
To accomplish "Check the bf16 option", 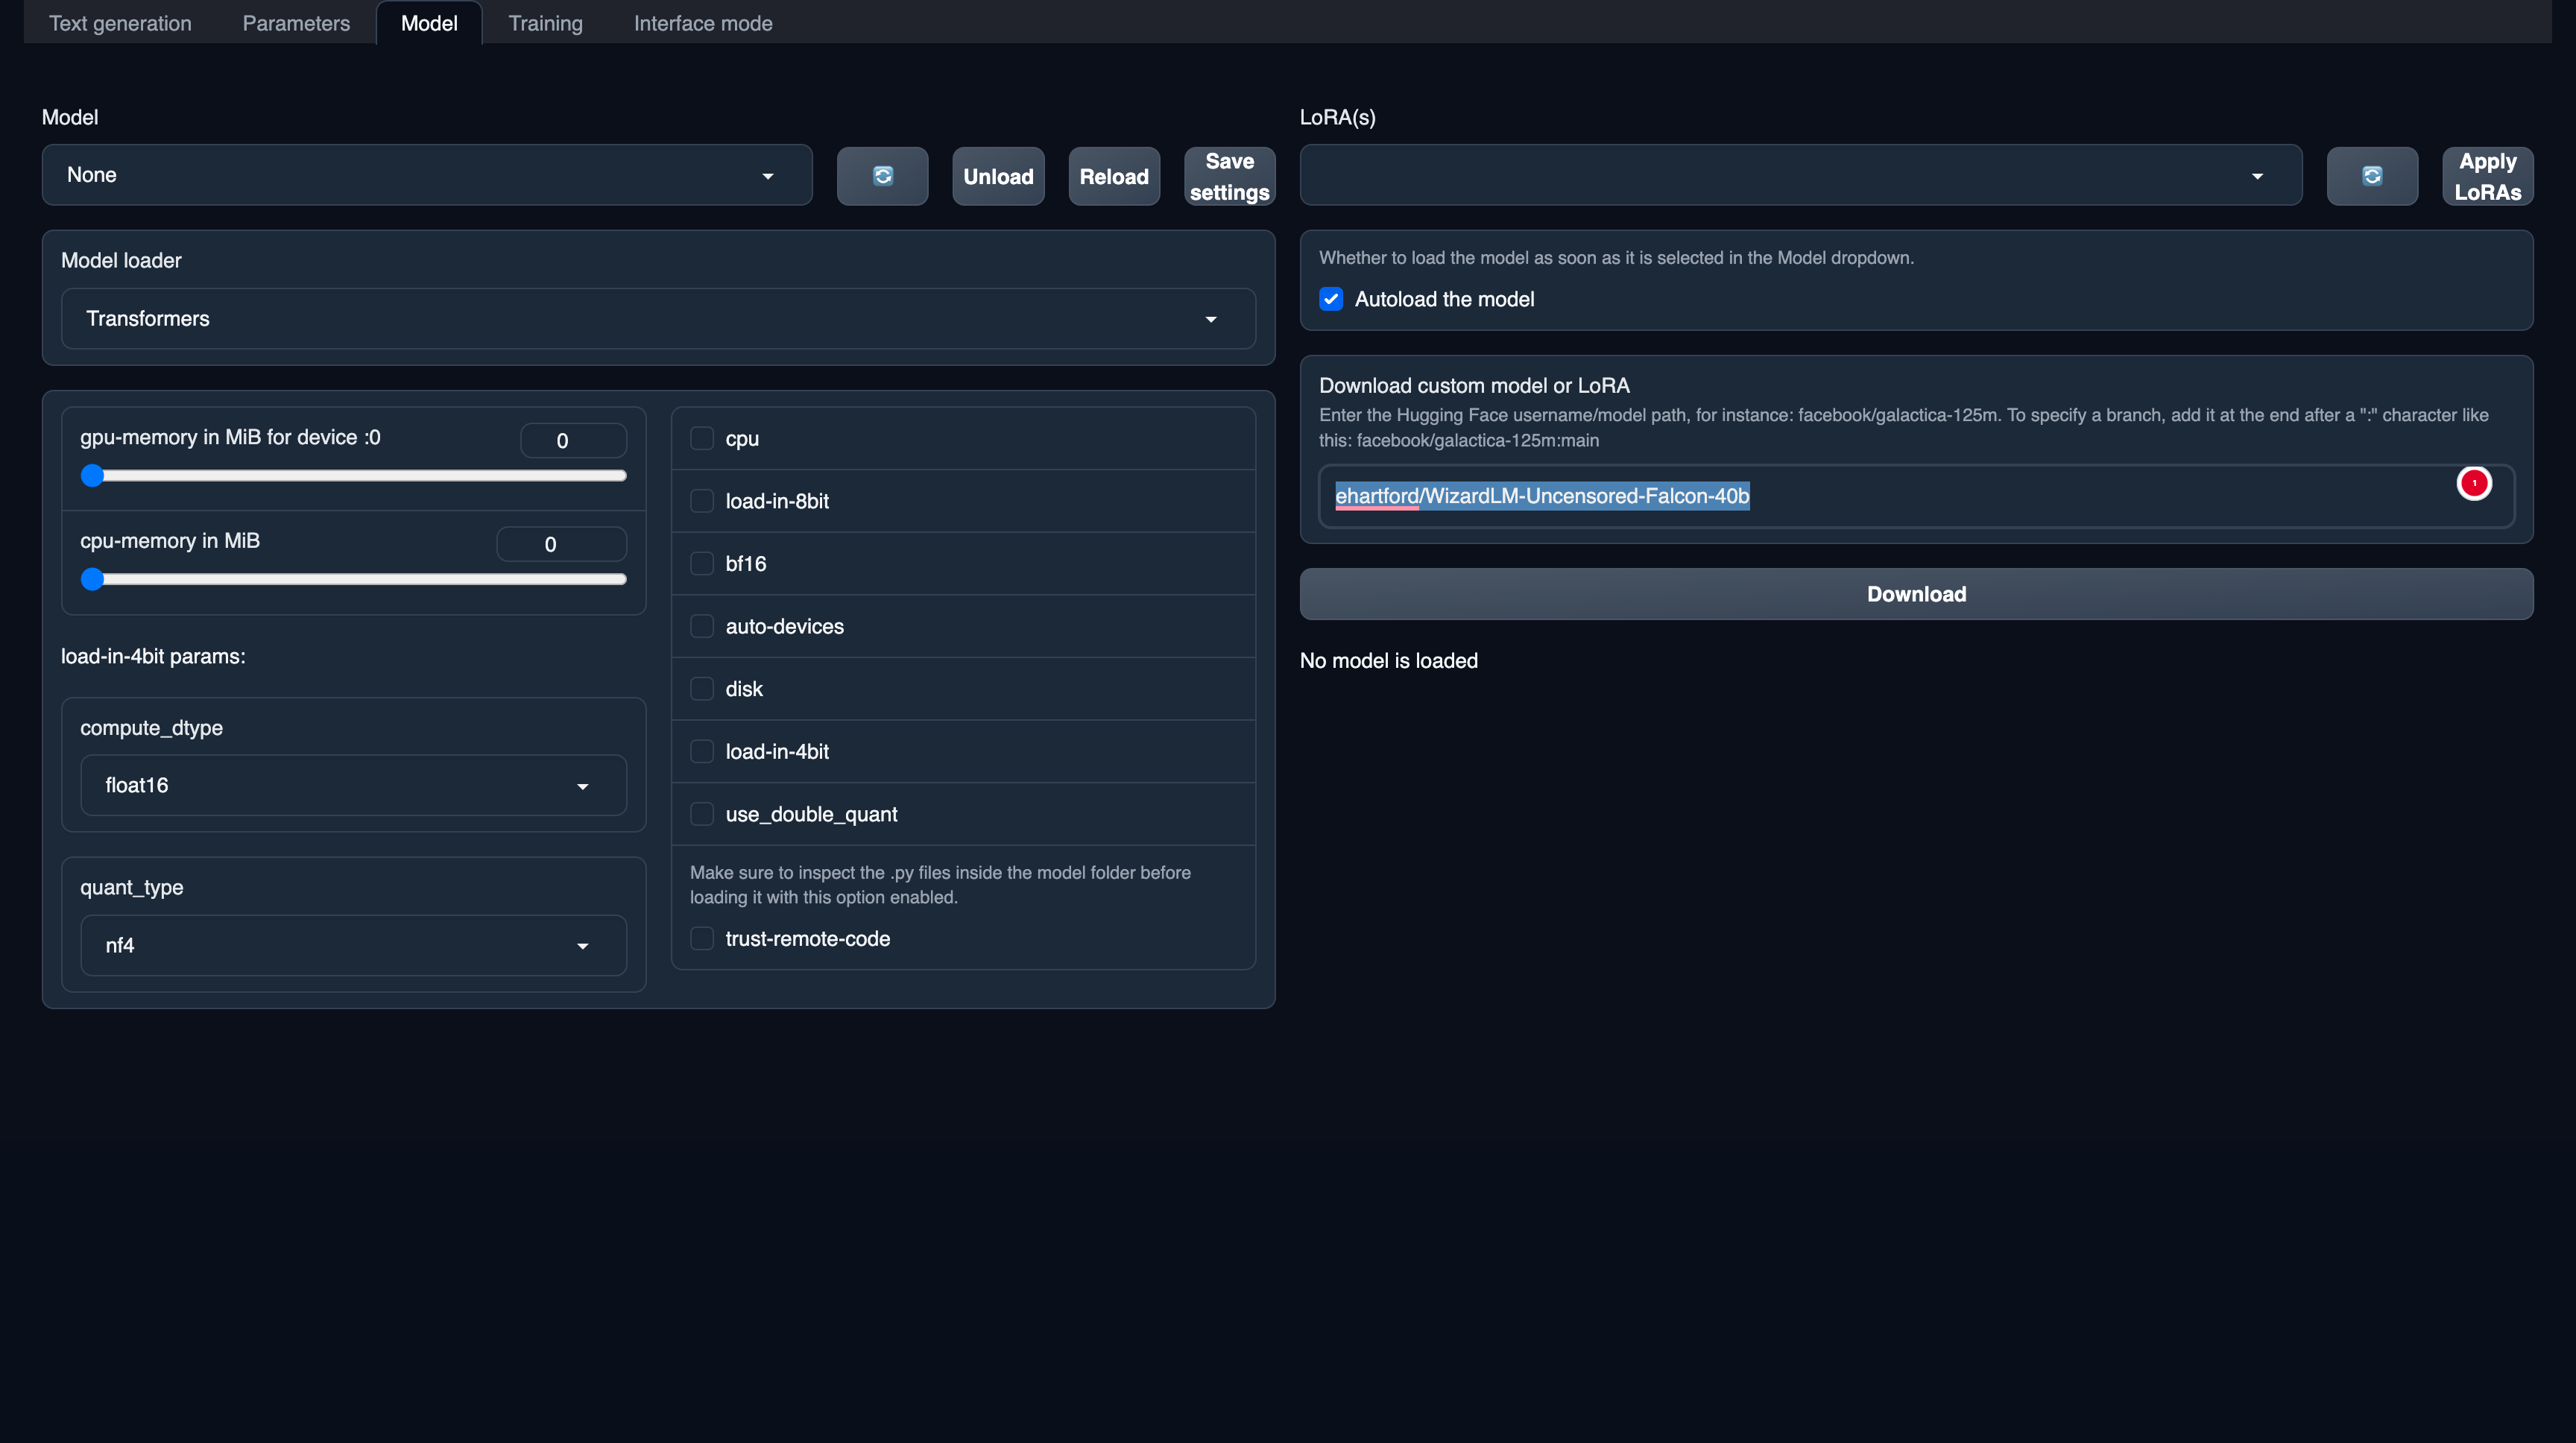I will point(702,563).
